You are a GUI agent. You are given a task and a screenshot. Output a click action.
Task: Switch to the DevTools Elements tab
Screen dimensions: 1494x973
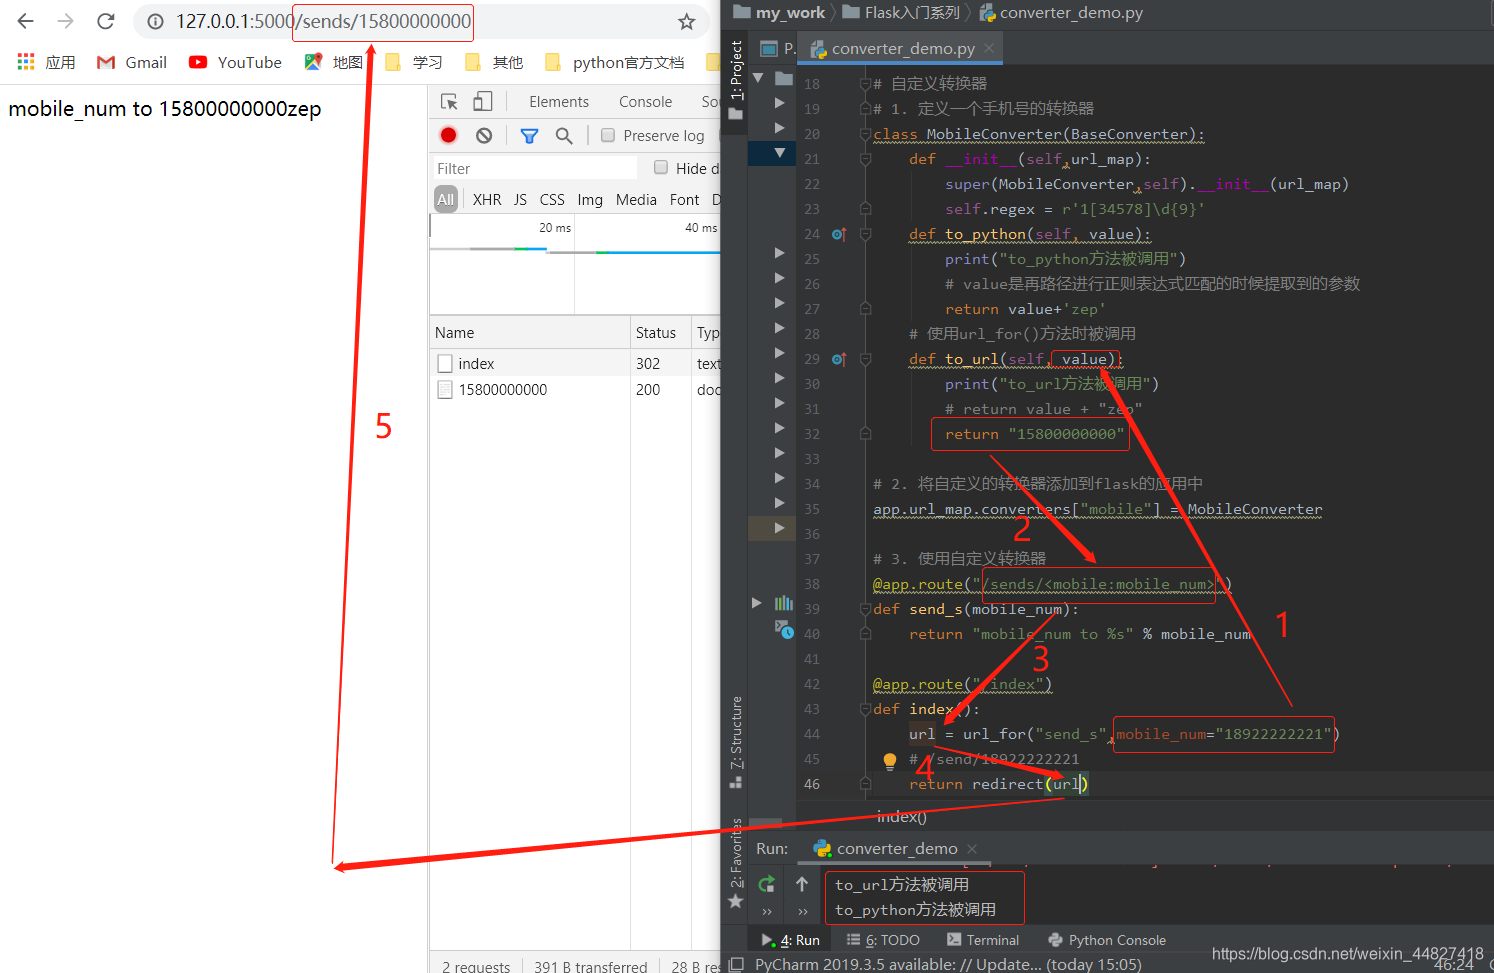pyautogui.click(x=559, y=101)
